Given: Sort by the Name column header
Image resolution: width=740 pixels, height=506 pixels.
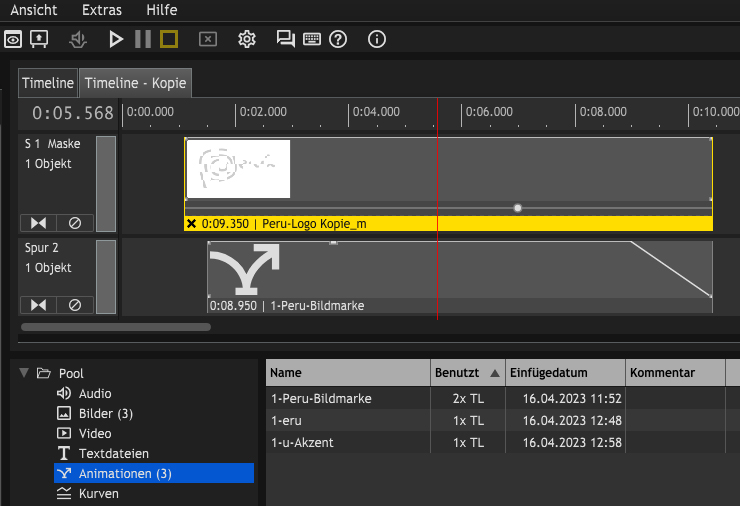Looking at the screenshot, I should click(348, 373).
